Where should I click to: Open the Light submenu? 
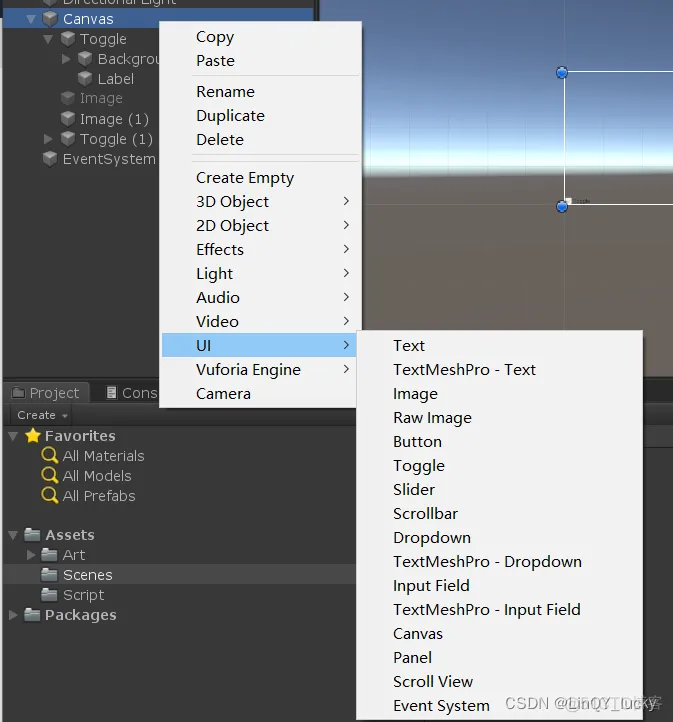260,274
